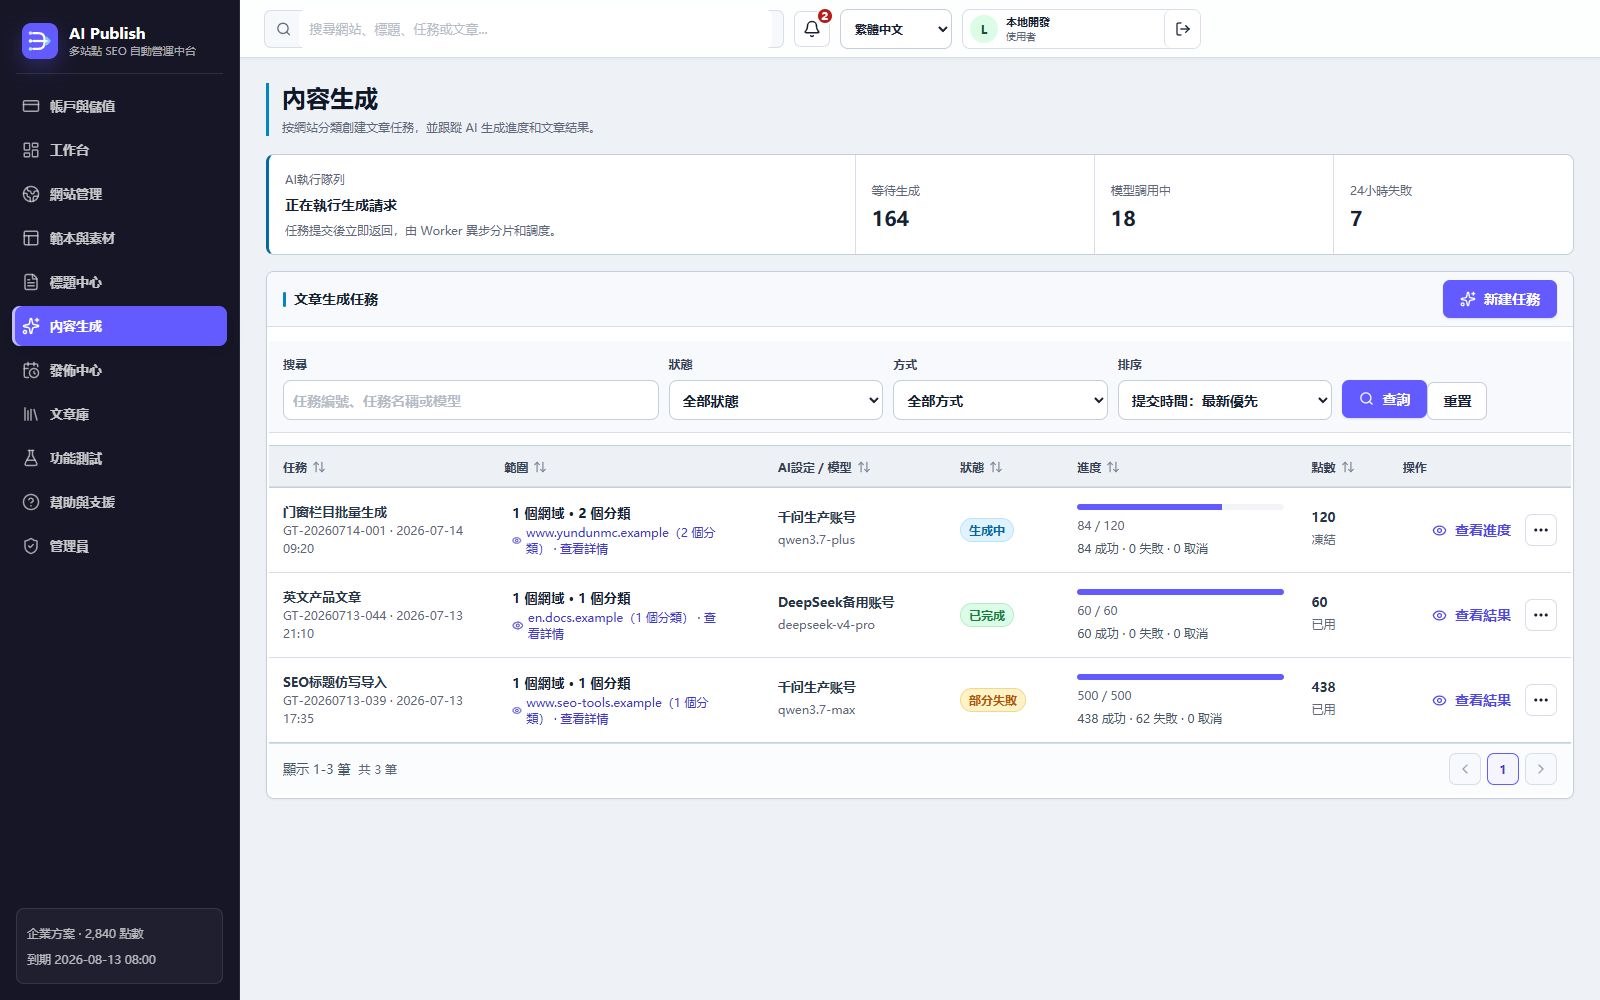1600x1000 pixels.
Task: Open more actions menu for 英文产品文章
Action: tap(1541, 615)
